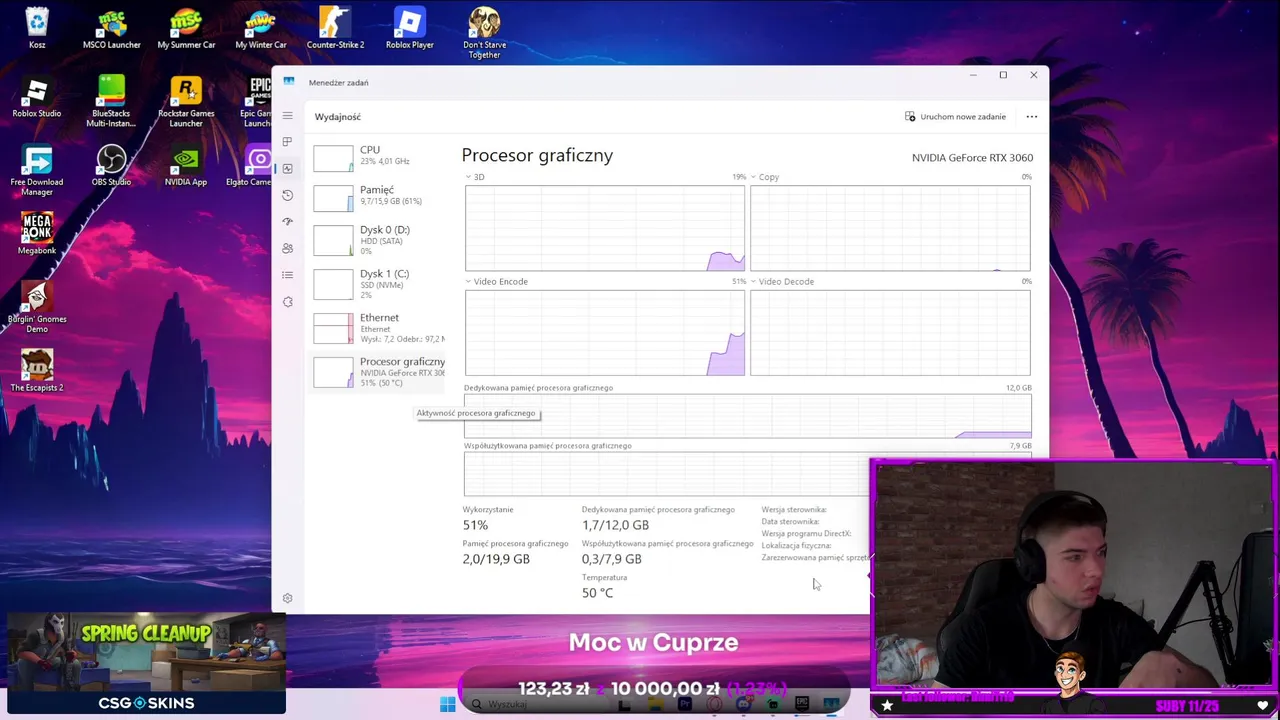
Task: Open Adobe Premiere Pro from the taskbar
Action: coord(684,704)
